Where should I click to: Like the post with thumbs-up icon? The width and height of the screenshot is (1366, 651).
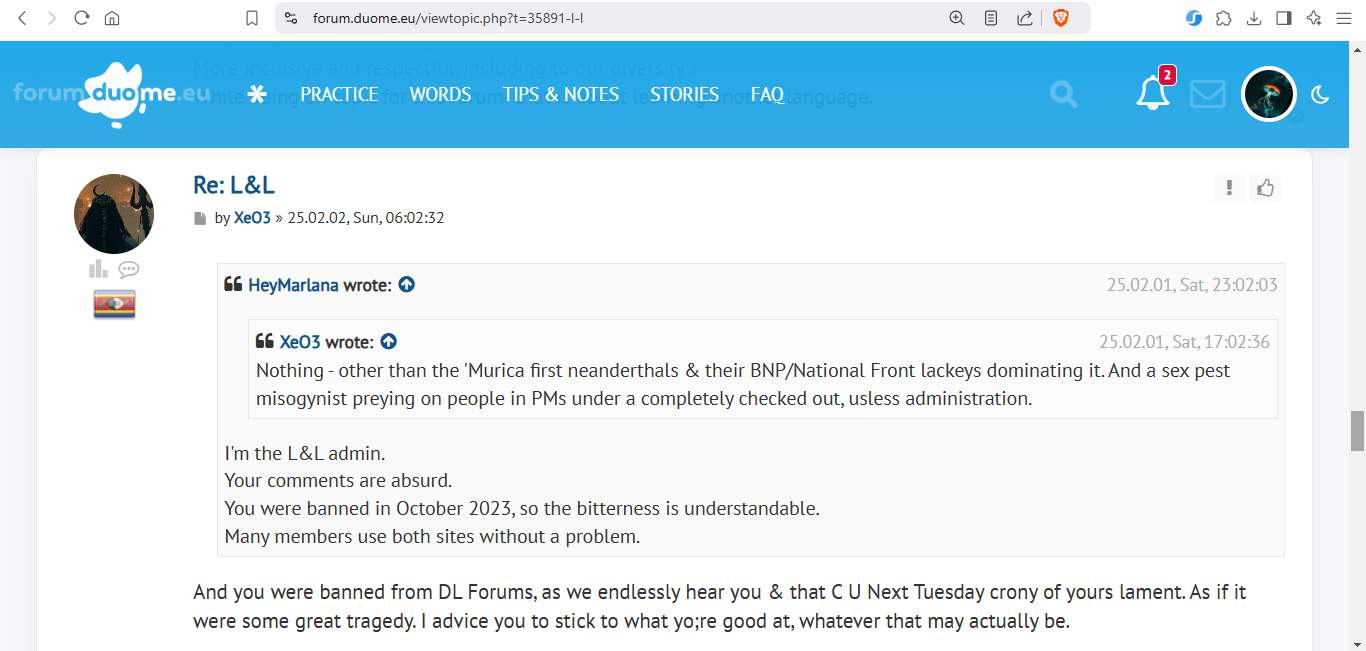click(x=1266, y=188)
